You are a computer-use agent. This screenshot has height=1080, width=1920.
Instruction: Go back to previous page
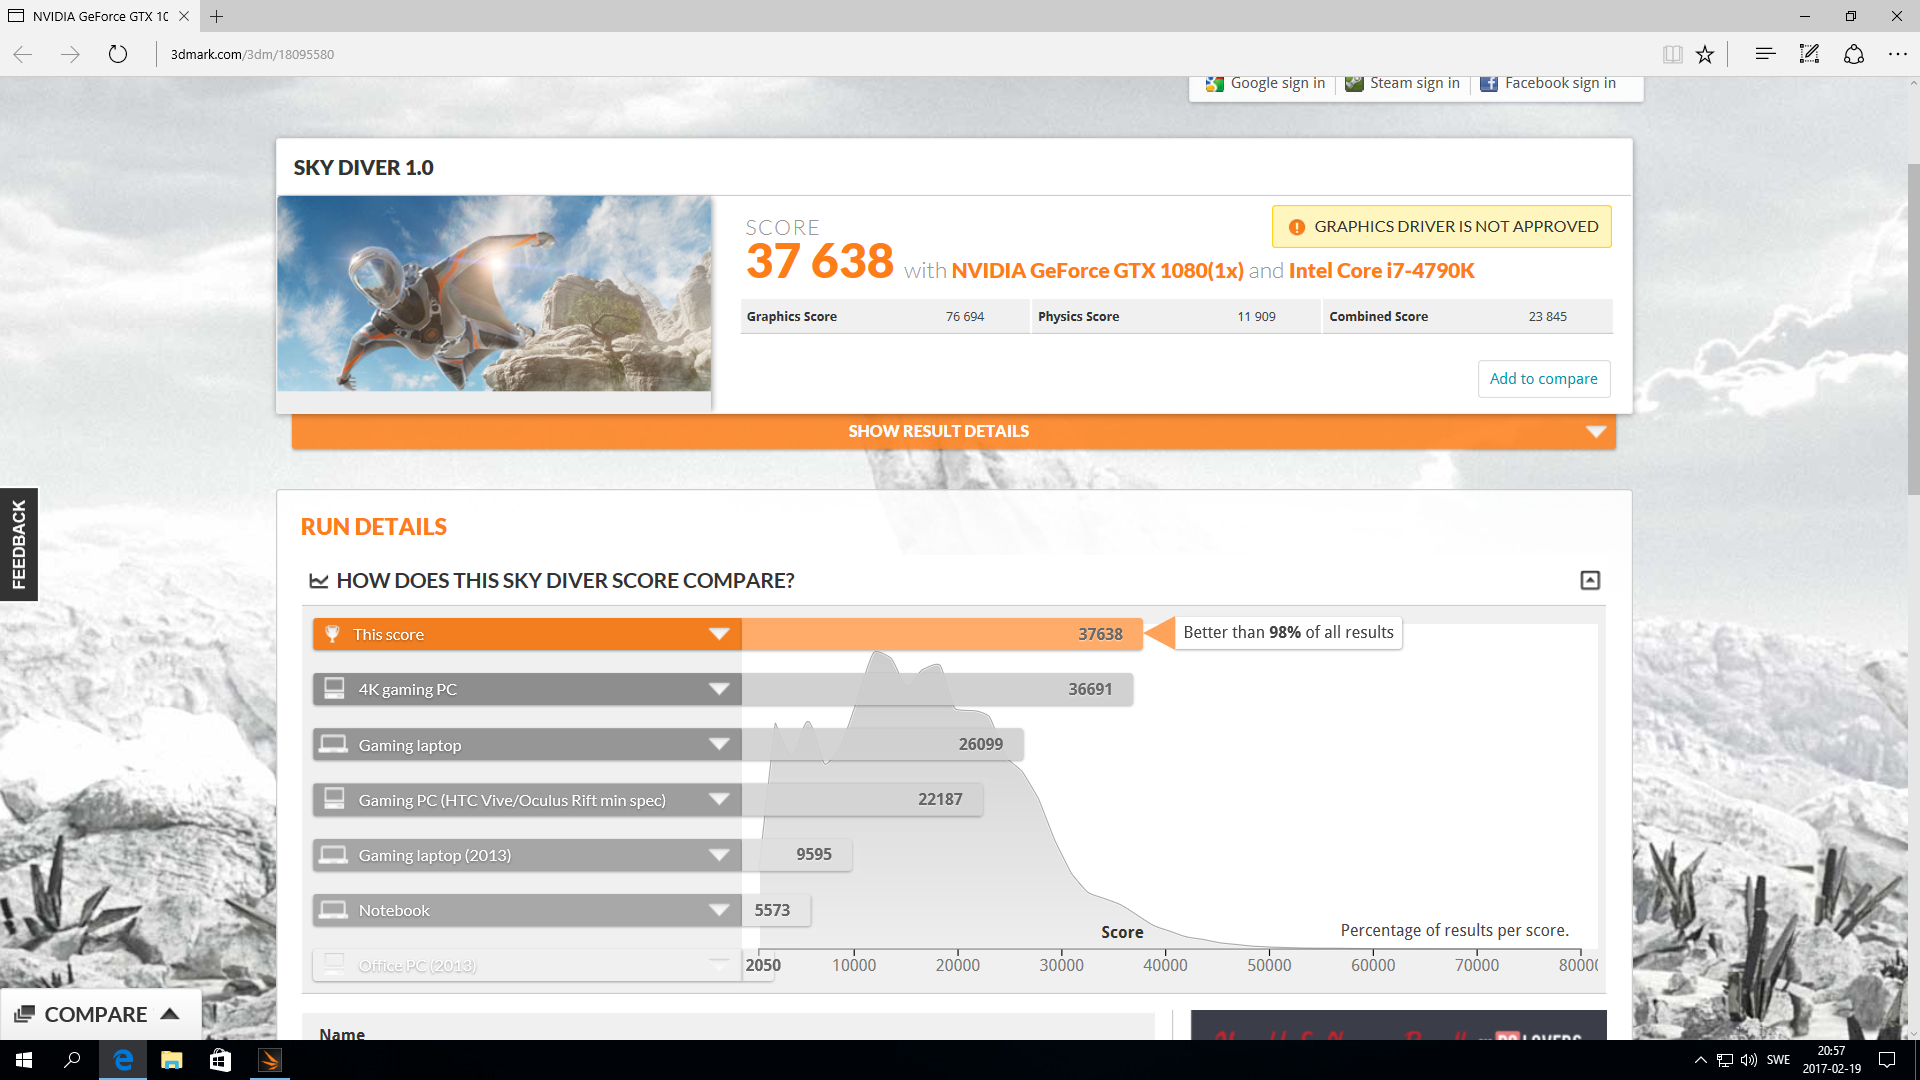click(23, 54)
